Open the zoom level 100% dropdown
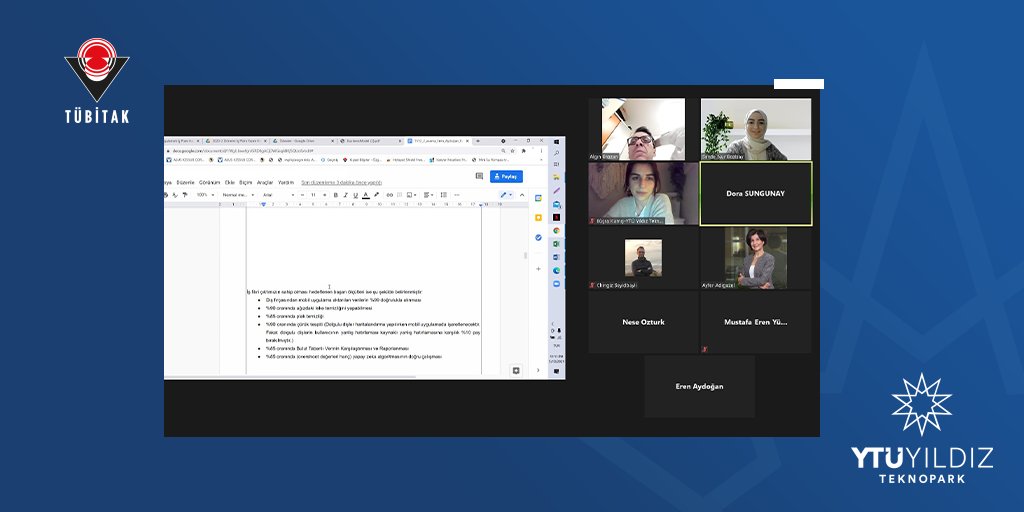Viewport: 1024px width, 512px height. click(205, 195)
